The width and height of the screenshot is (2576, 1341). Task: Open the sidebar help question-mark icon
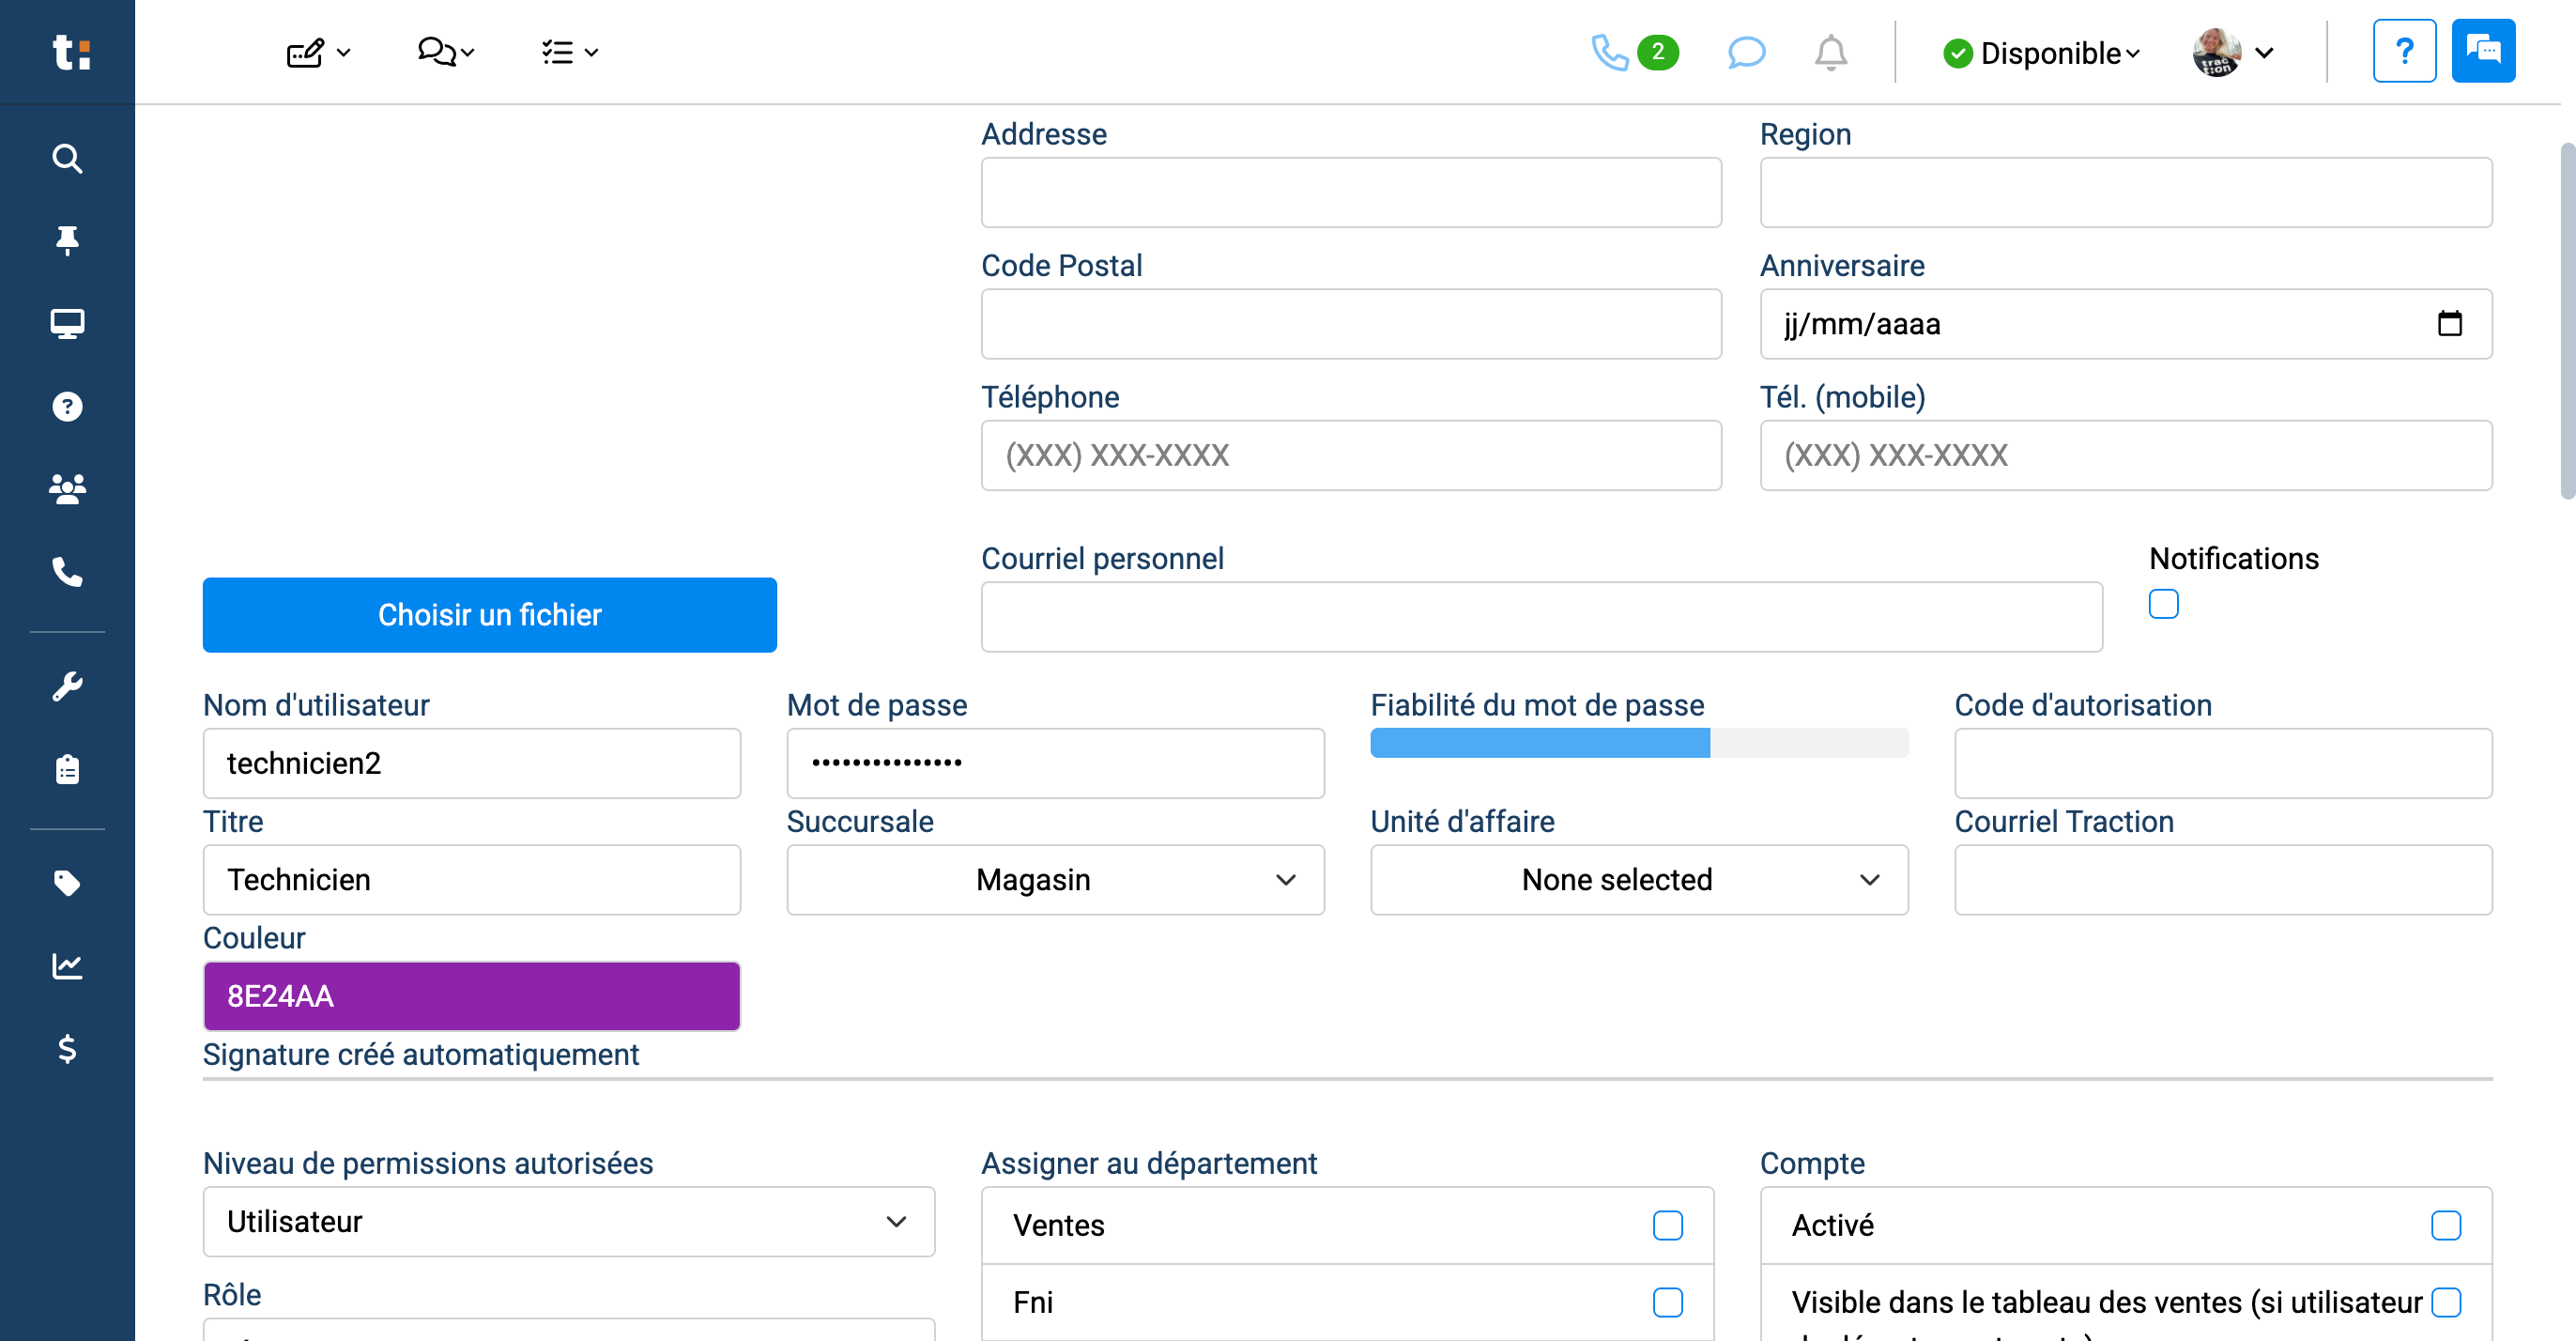pos(67,406)
